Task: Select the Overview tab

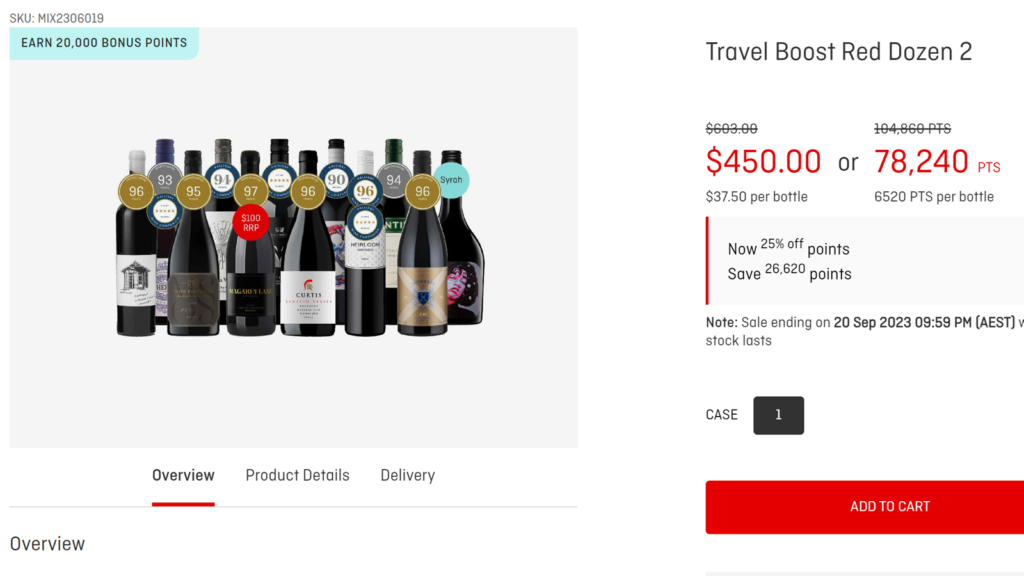Action: (183, 475)
